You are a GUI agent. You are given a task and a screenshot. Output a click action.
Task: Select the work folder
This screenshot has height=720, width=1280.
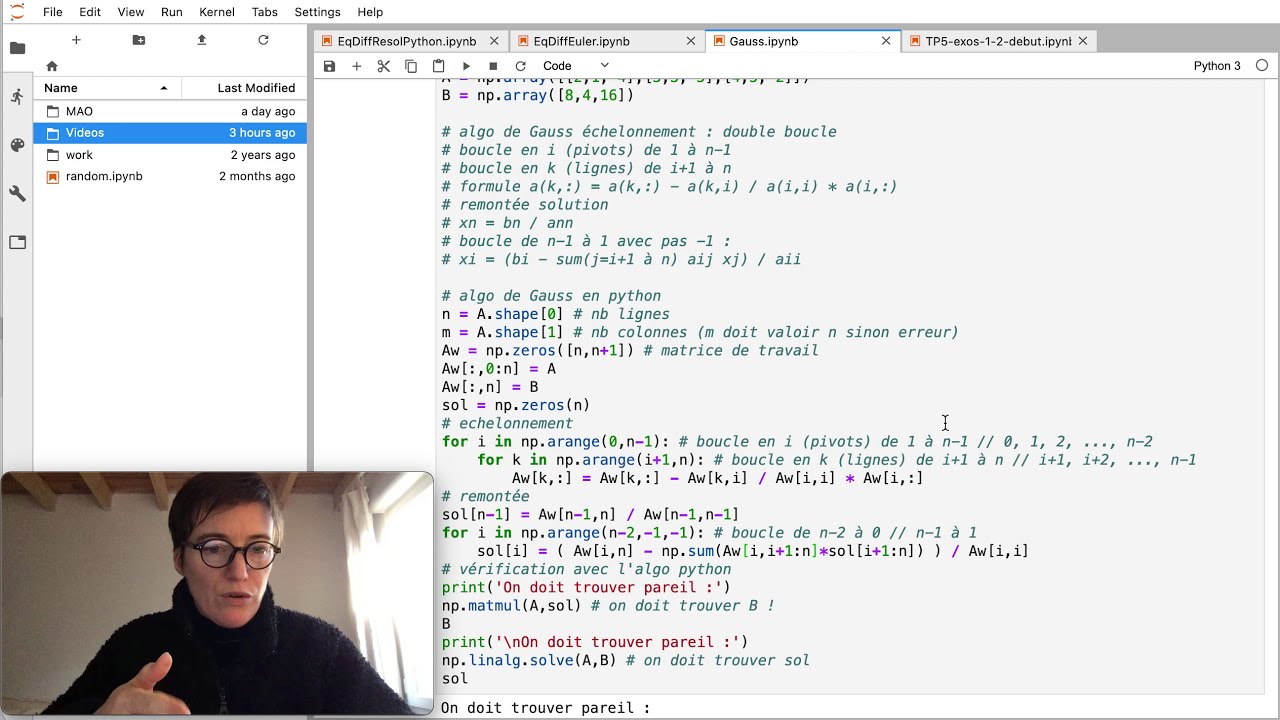[170, 155]
